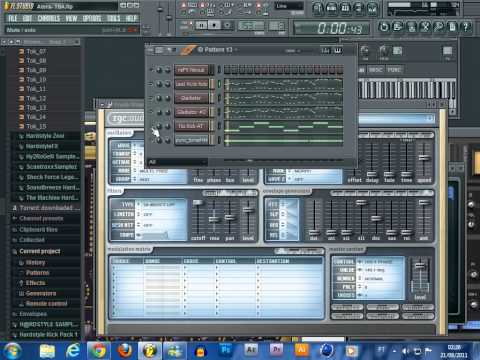
Task: Open Firefox from taskbar
Action: 125,351
